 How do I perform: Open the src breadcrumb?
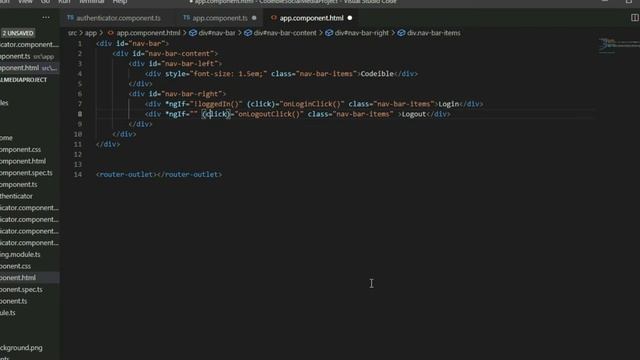click(x=72, y=33)
